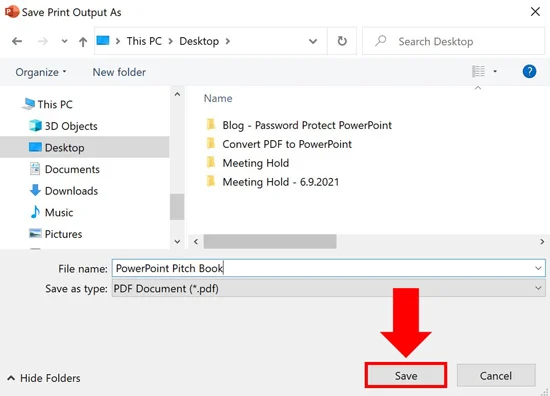Refresh the Desktop folder view
550x396 pixels.
click(x=342, y=41)
